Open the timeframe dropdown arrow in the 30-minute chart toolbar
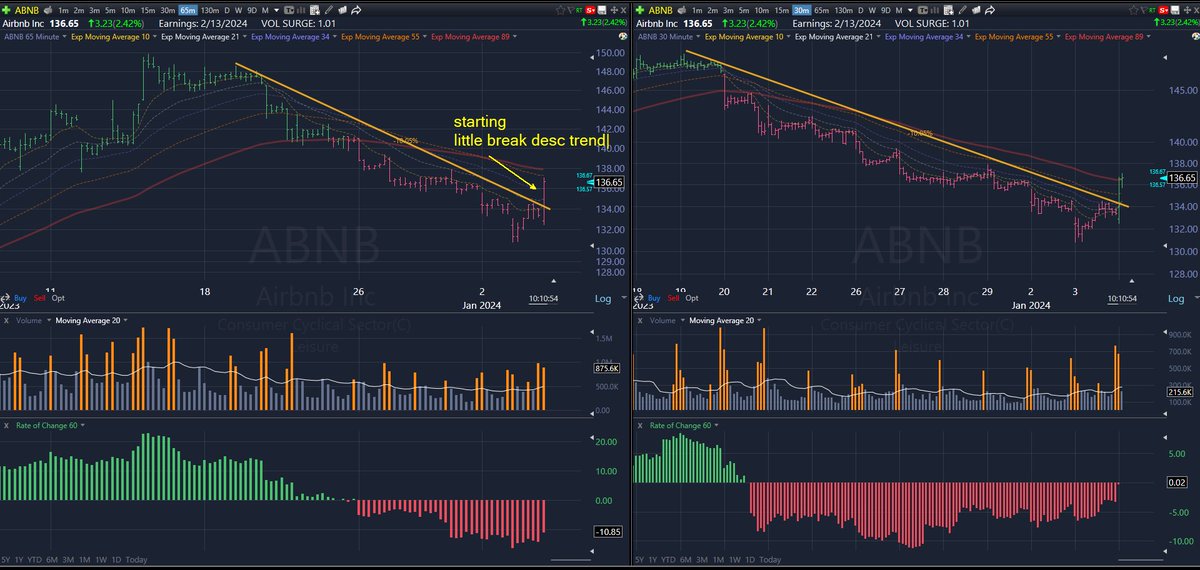 [910, 10]
